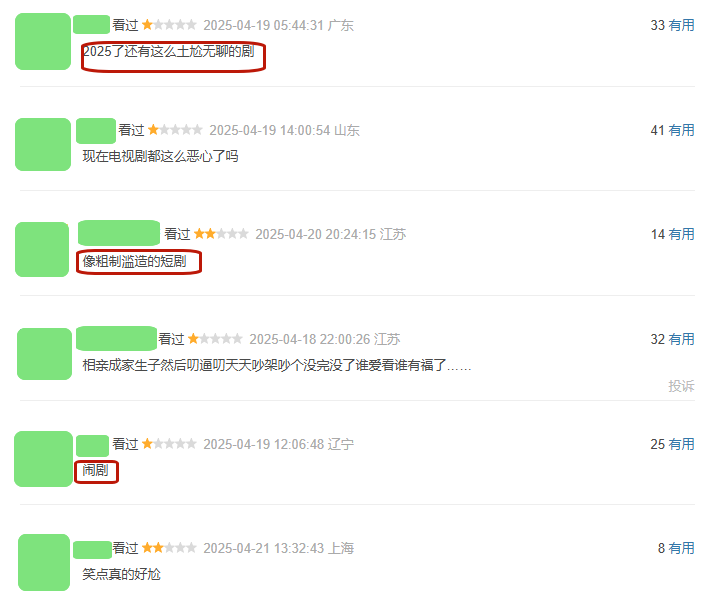The height and width of the screenshot is (606, 722).
Task: Open avatar of reviewer posting 像粗制滥造的短剧
Action: click(42, 250)
